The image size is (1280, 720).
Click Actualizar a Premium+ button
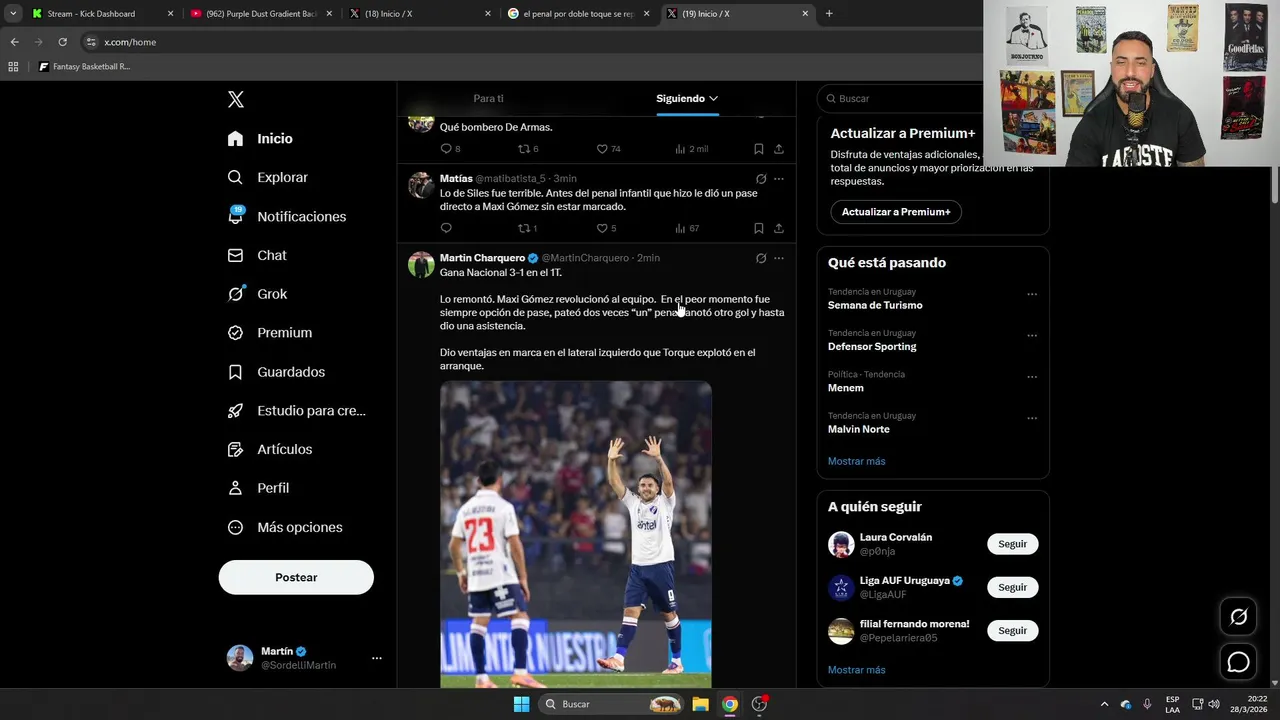896,212
